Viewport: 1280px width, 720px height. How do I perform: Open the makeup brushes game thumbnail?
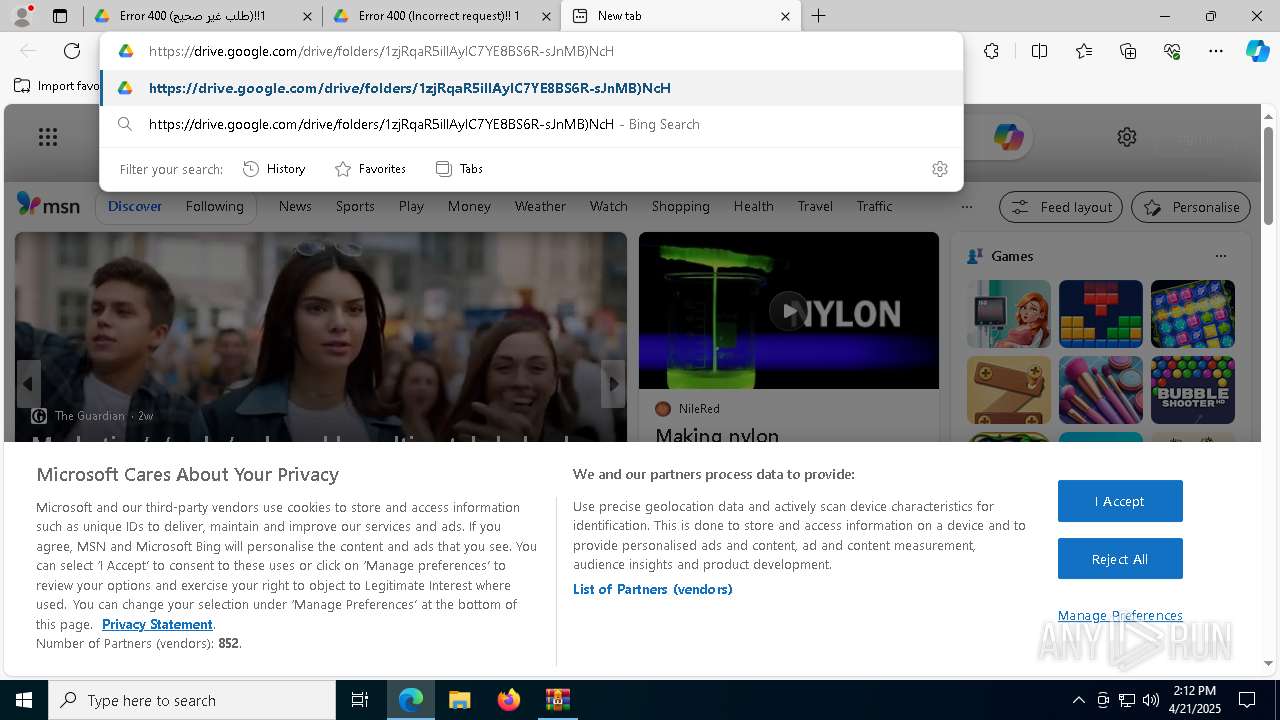[x=1100, y=390]
